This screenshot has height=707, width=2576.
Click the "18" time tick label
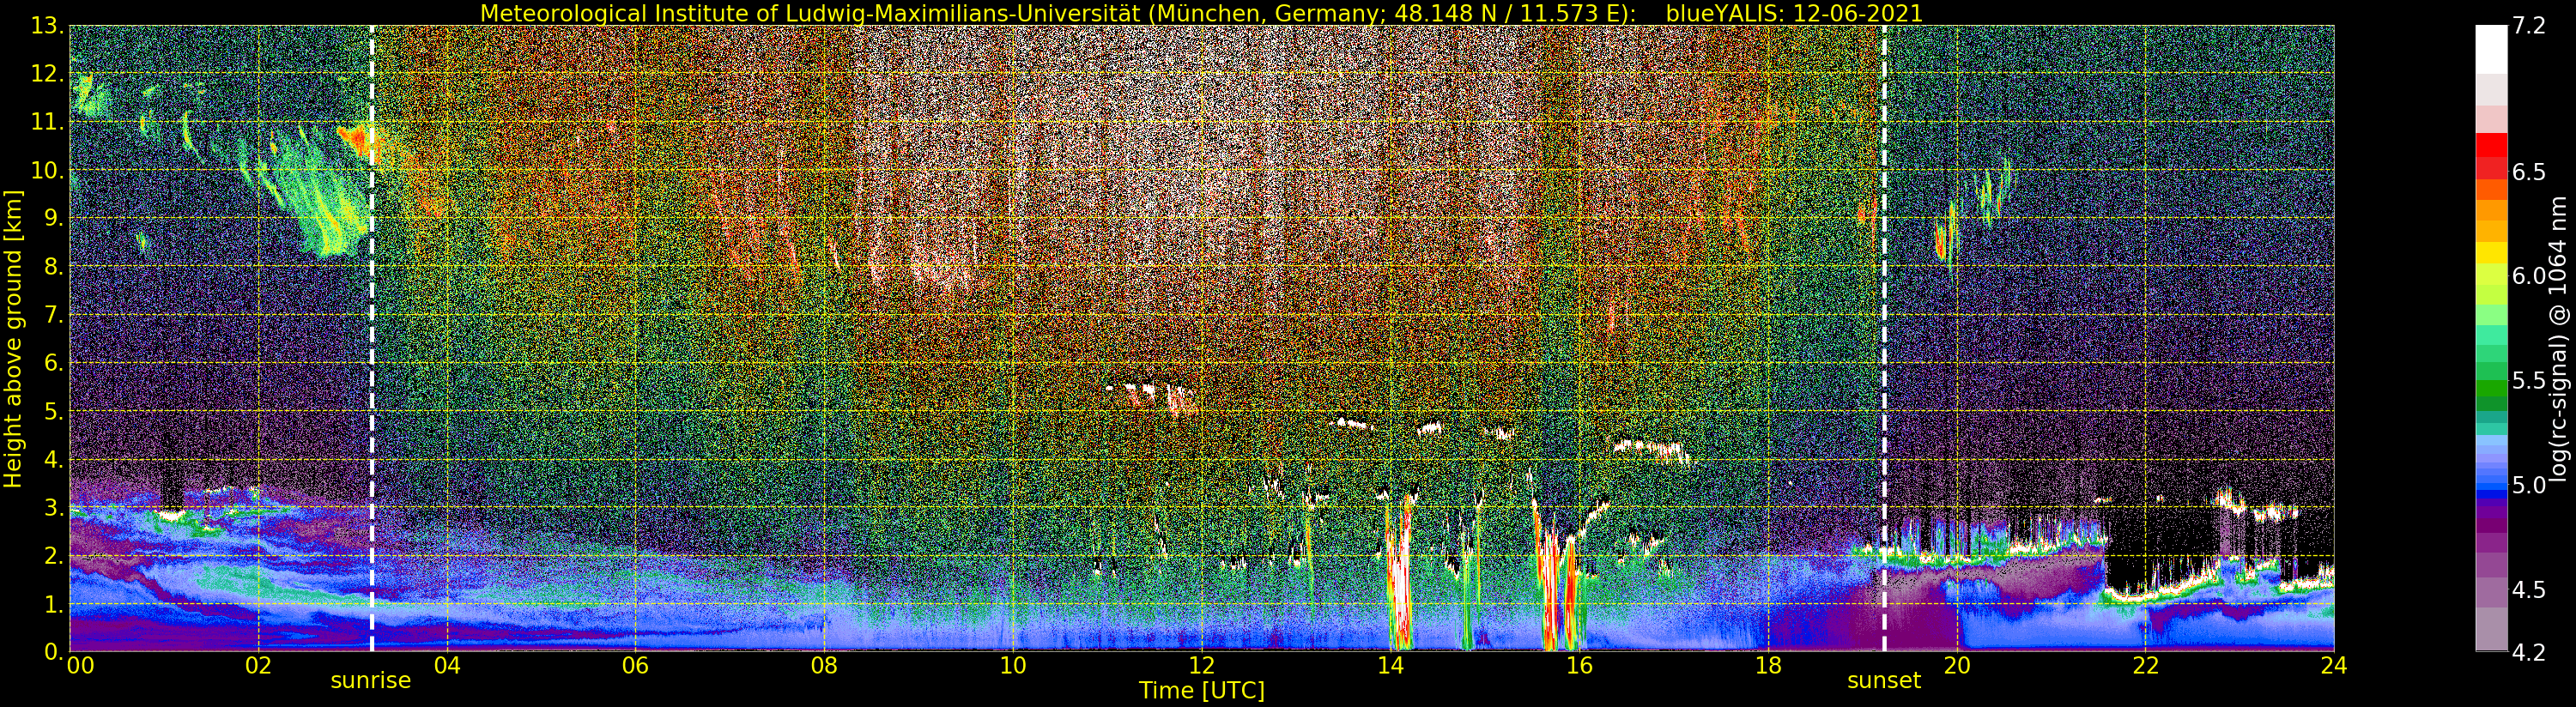pyautogui.click(x=1768, y=665)
